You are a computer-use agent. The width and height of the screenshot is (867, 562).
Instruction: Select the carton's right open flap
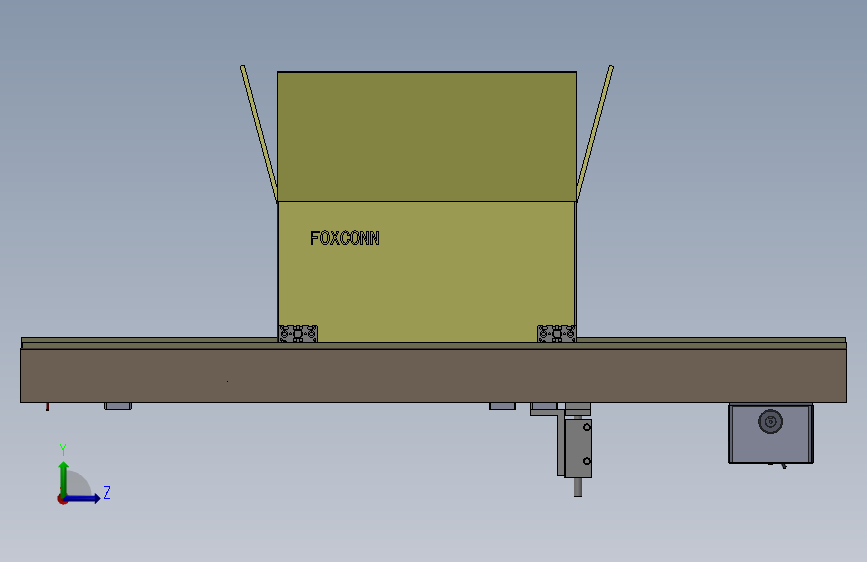[x=595, y=133]
